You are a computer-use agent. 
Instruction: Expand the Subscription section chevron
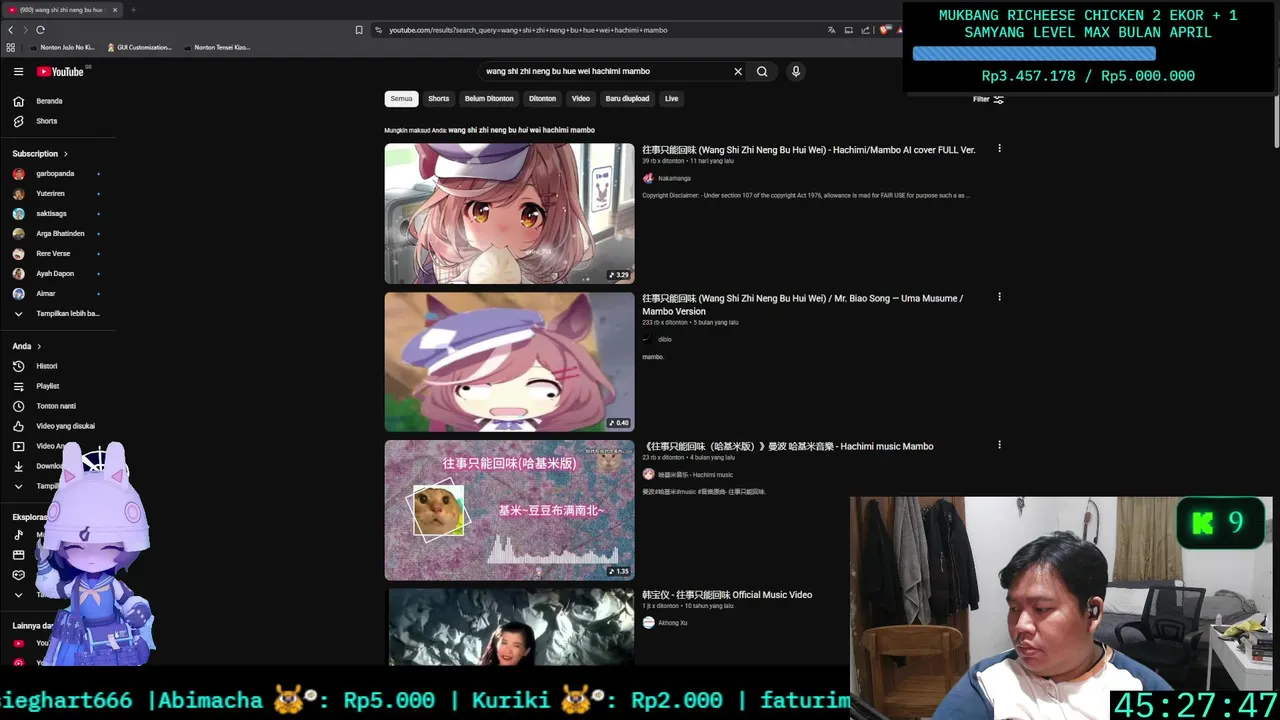point(66,154)
